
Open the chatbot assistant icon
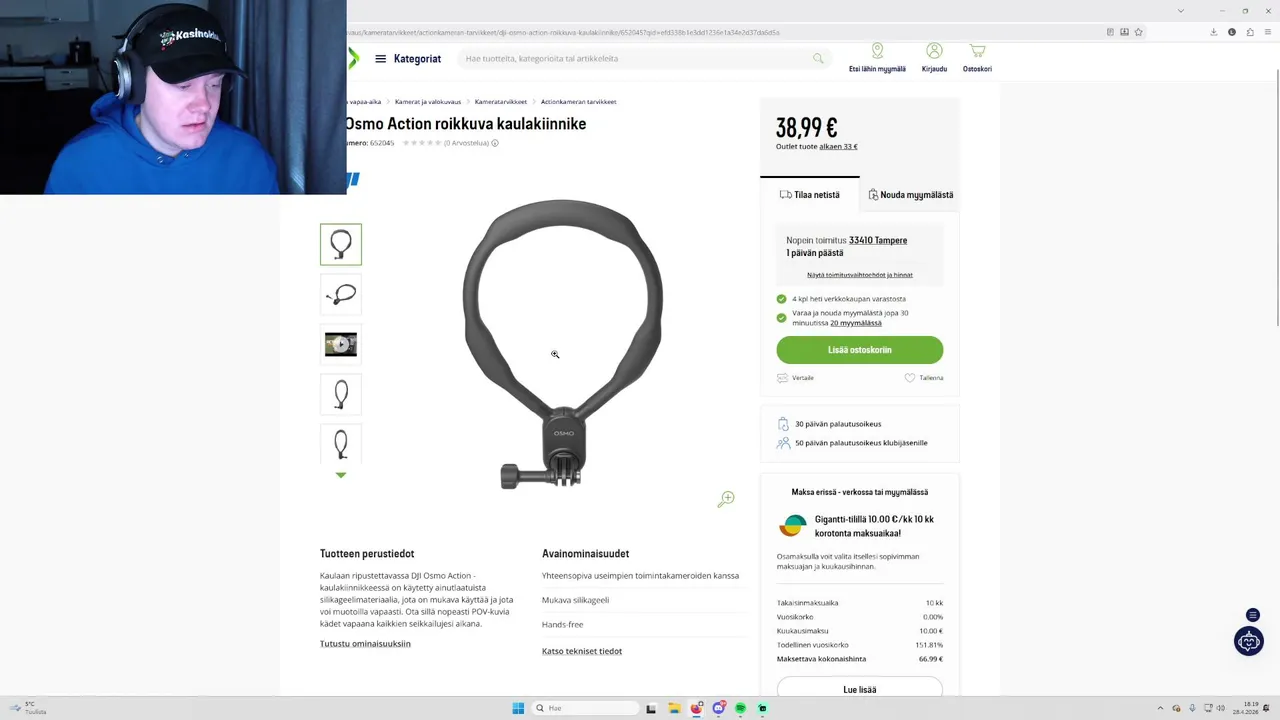coord(1249,641)
